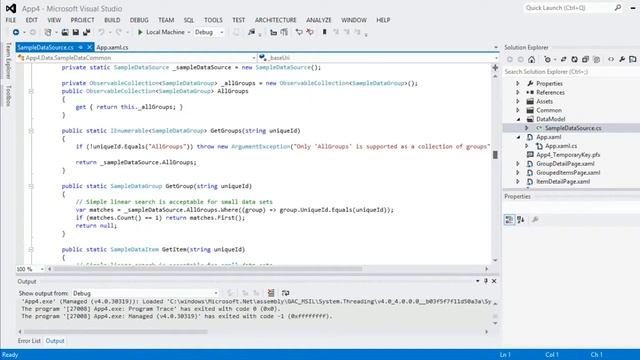Viewport: 640px width, 360px height.
Task: Click View Code icon in Solution Explorer
Action: (x=611, y=60)
